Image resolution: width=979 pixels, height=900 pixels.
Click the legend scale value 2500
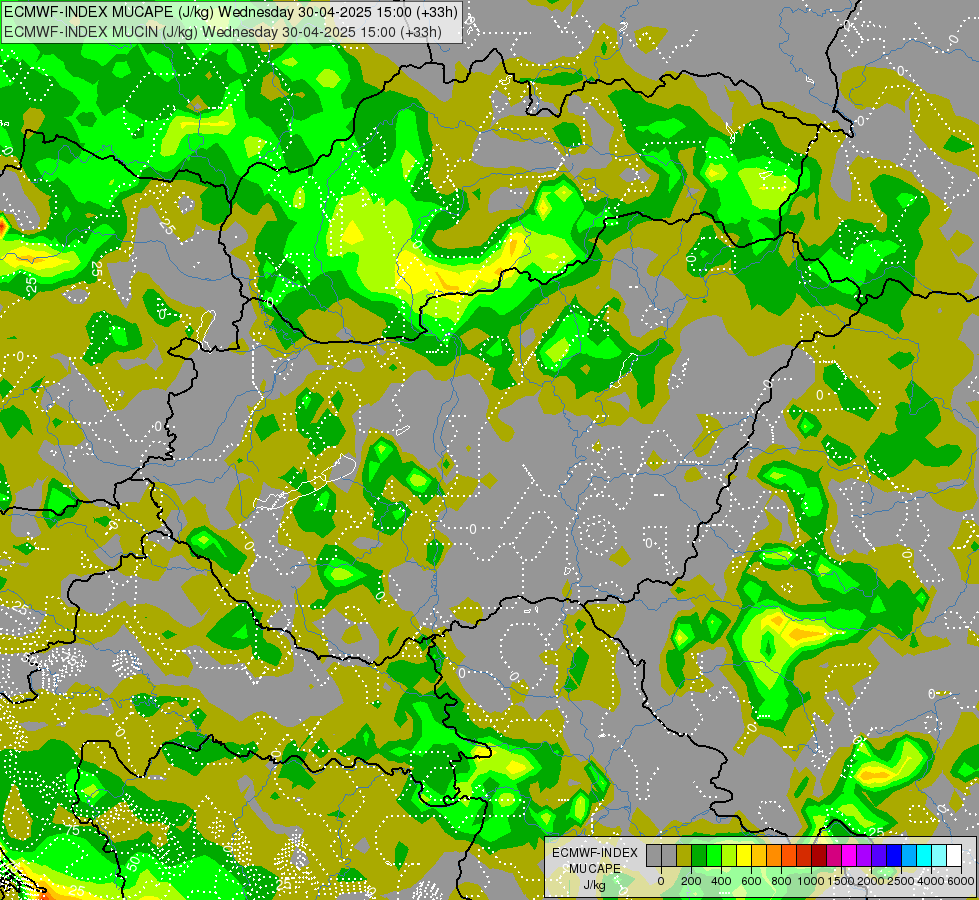(x=901, y=881)
